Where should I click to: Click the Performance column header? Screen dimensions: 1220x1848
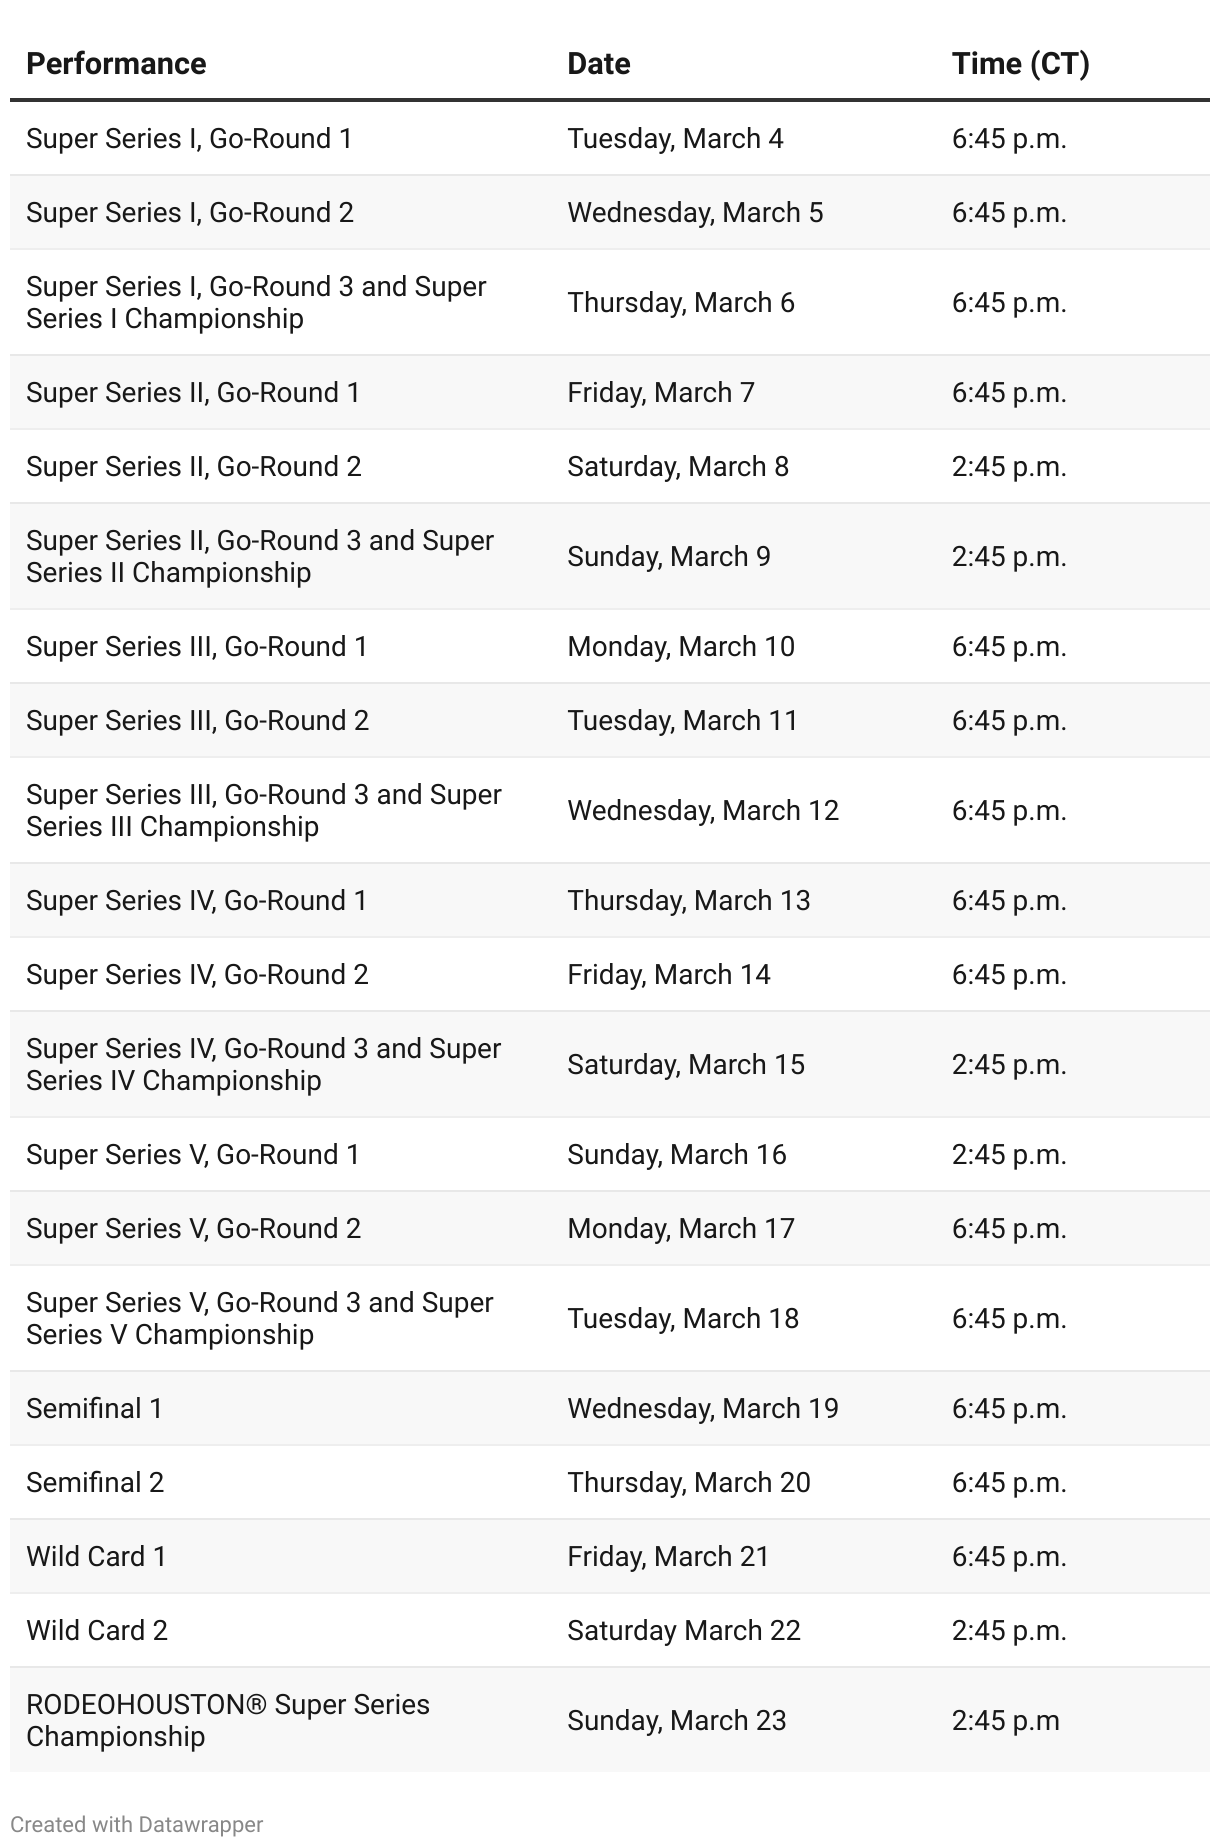pyautogui.click(x=116, y=64)
